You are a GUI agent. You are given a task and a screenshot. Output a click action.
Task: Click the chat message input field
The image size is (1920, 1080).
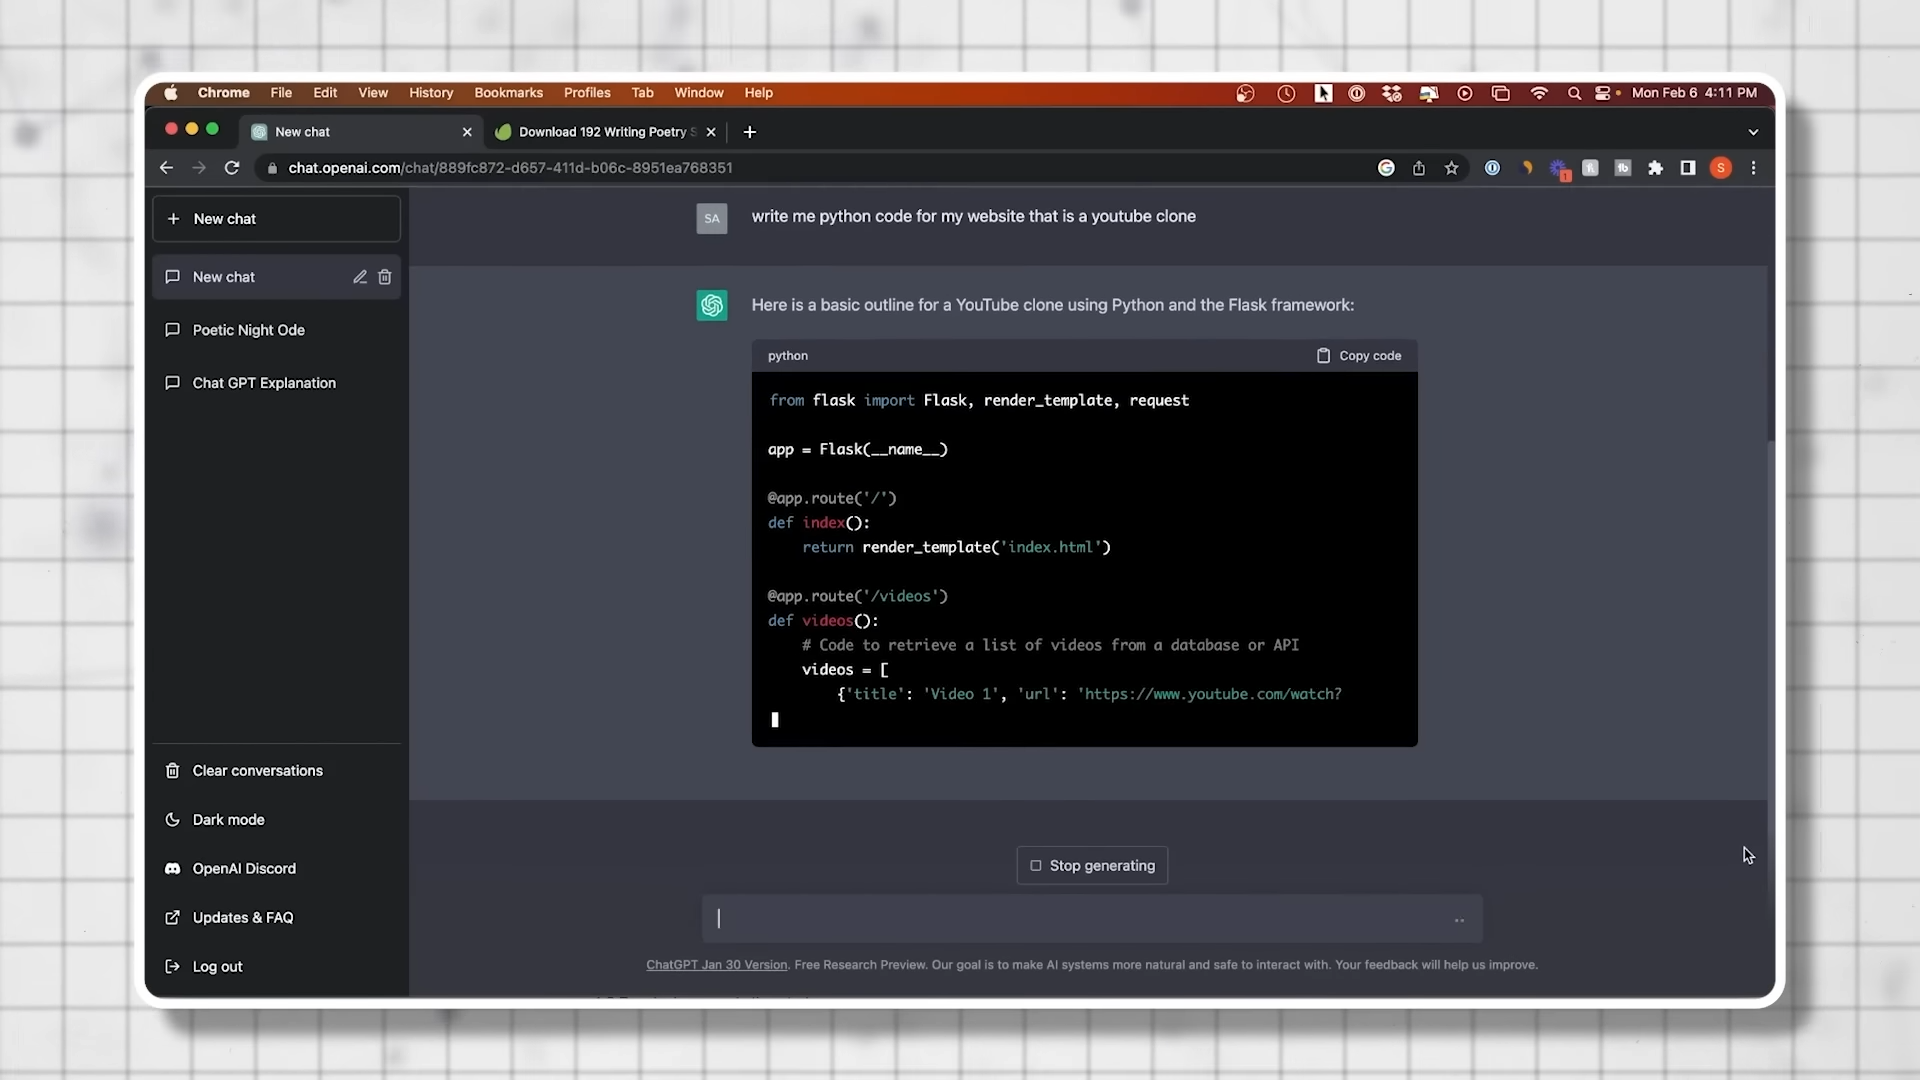pyautogui.click(x=1080, y=919)
